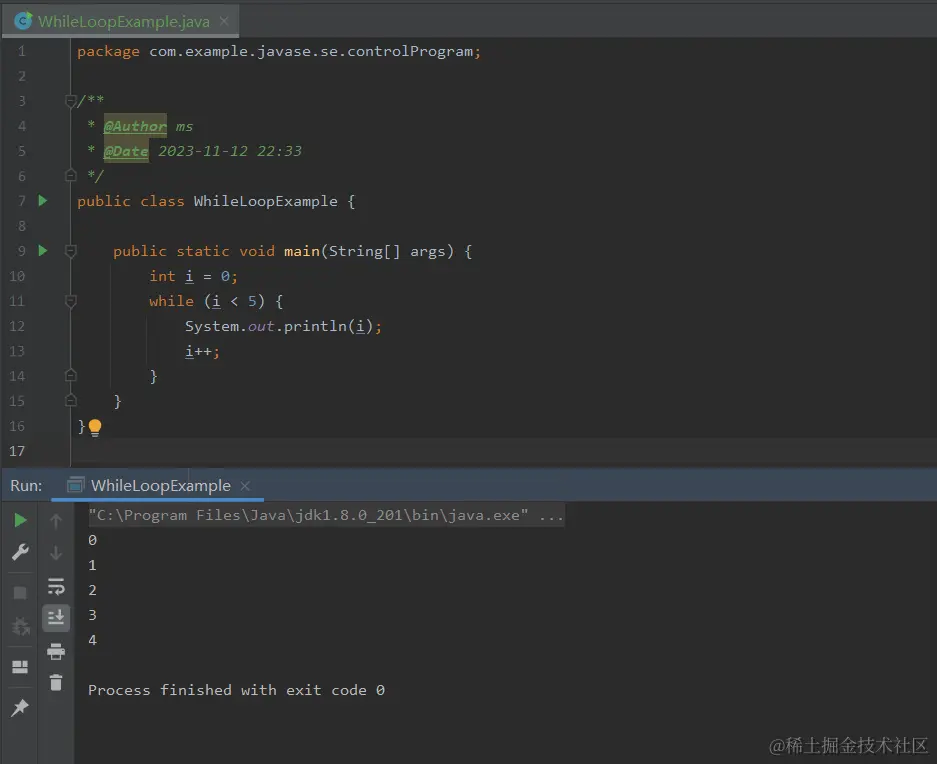Pin the run tab with pin icon
Image resolution: width=937 pixels, height=764 pixels.
click(20, 708)
